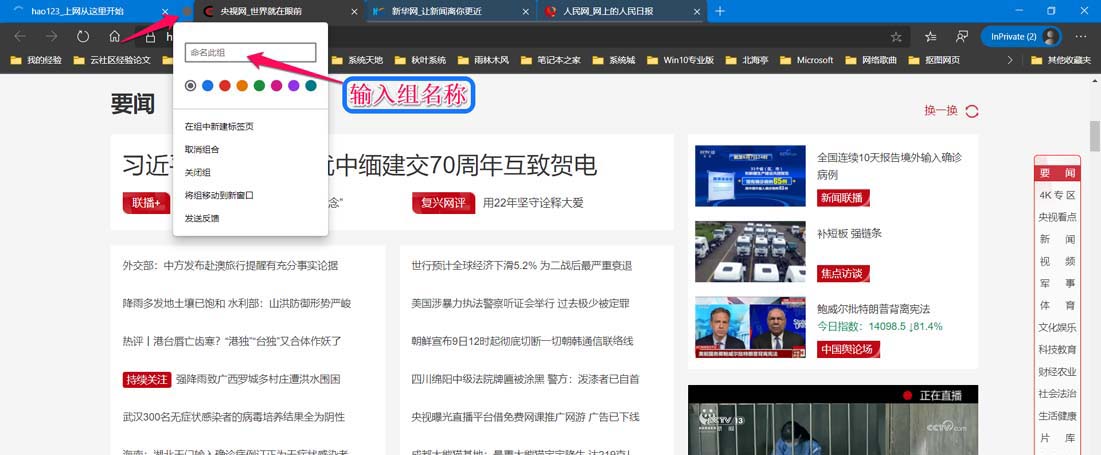Choose the blue group color

208,86
